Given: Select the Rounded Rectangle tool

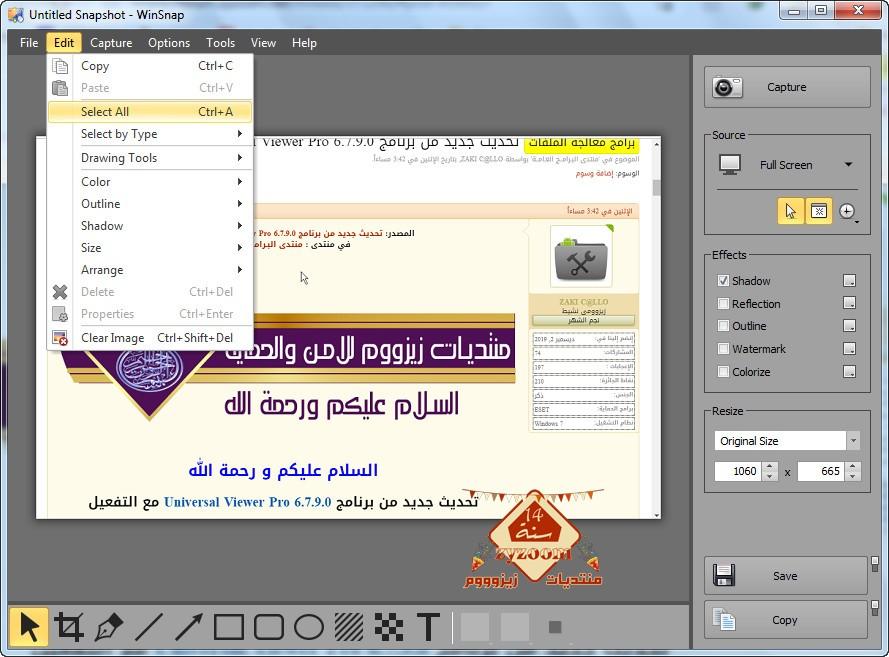Looking at the screenshot, I should pos(269,627).
